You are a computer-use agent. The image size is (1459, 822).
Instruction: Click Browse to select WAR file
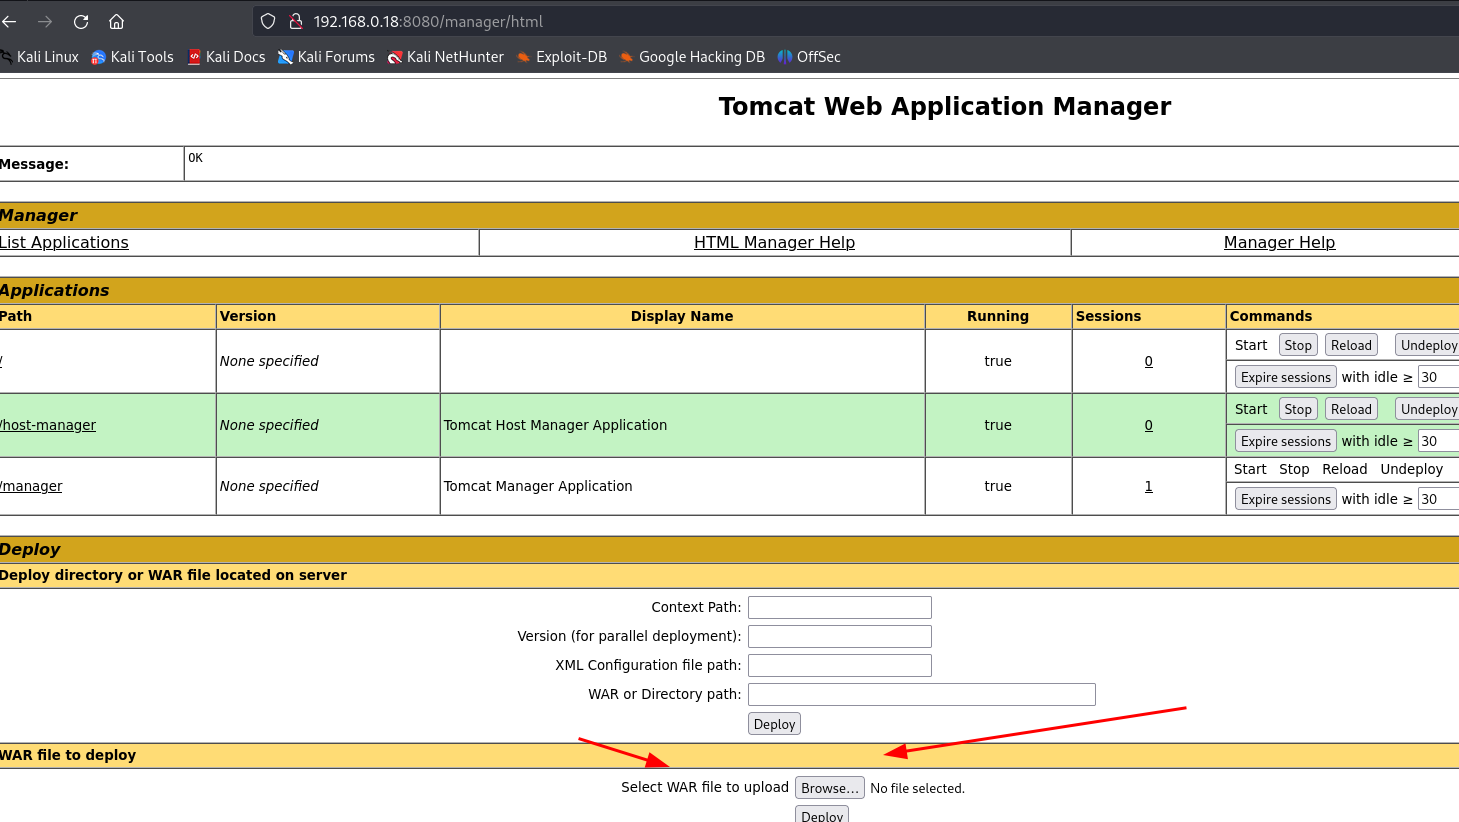830,788
